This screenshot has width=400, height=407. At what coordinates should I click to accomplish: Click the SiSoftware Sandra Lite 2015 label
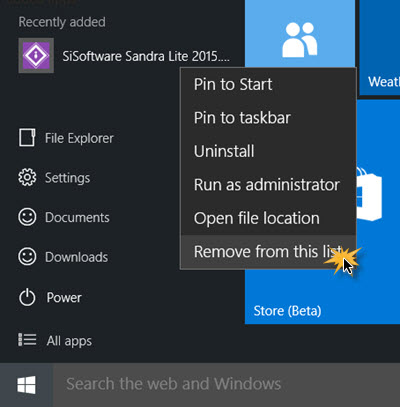coord(146,56)
